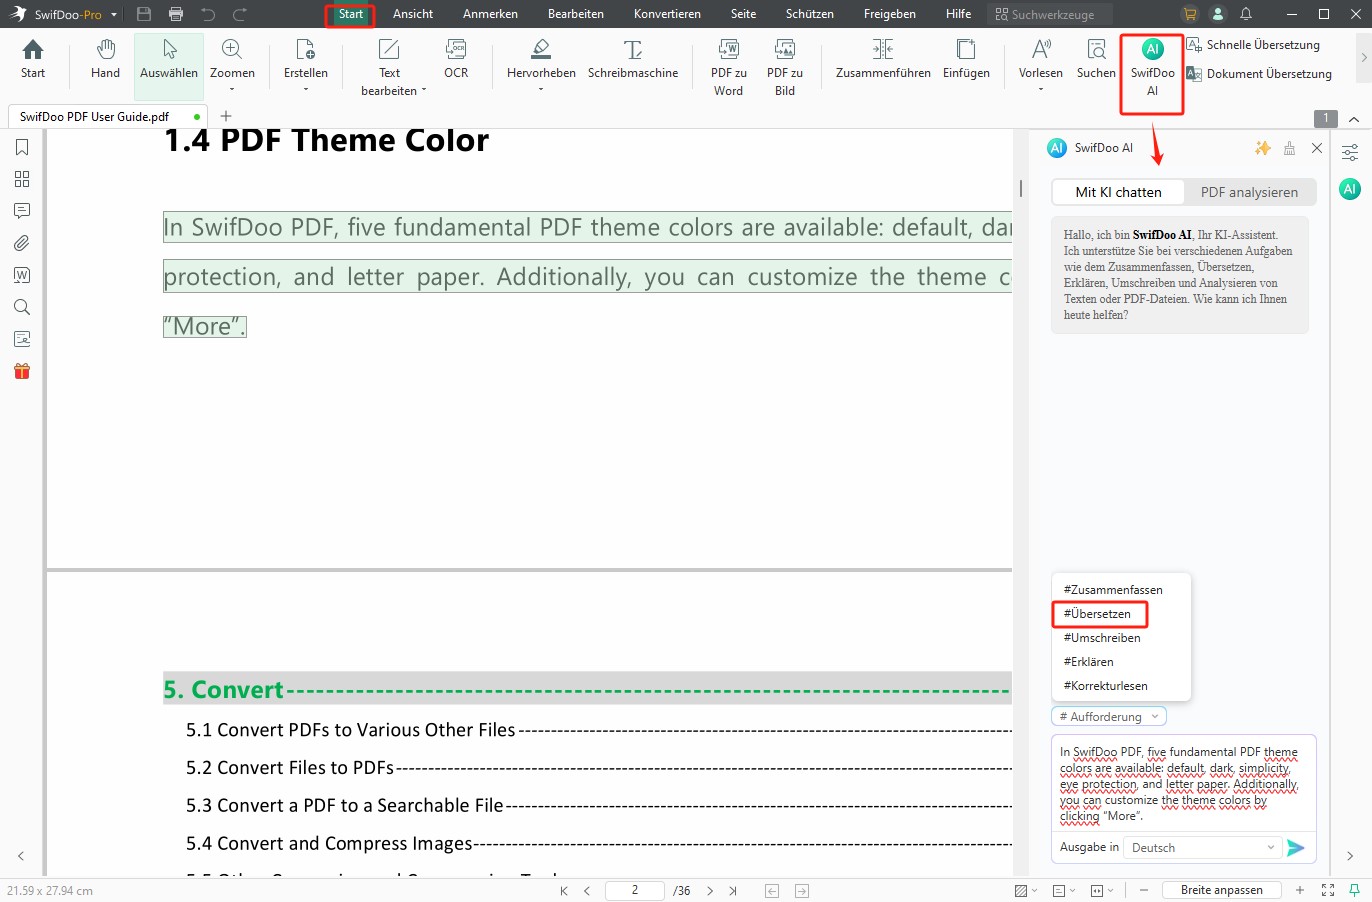
Task: Open the comments sidebar panel
Action: point(22,211)
